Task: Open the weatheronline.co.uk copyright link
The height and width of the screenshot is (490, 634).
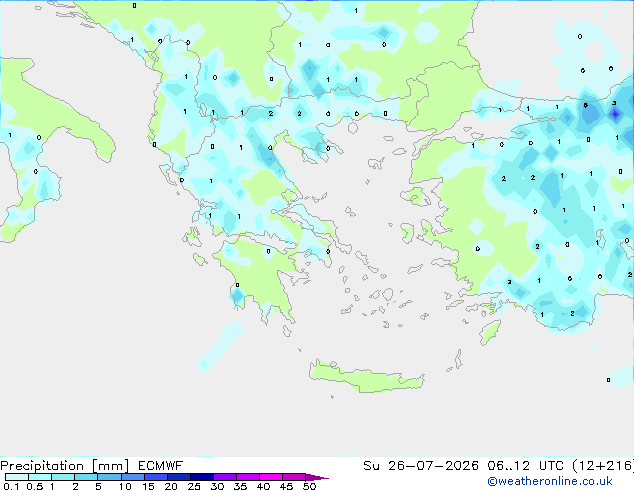Action: coord(550,481)
